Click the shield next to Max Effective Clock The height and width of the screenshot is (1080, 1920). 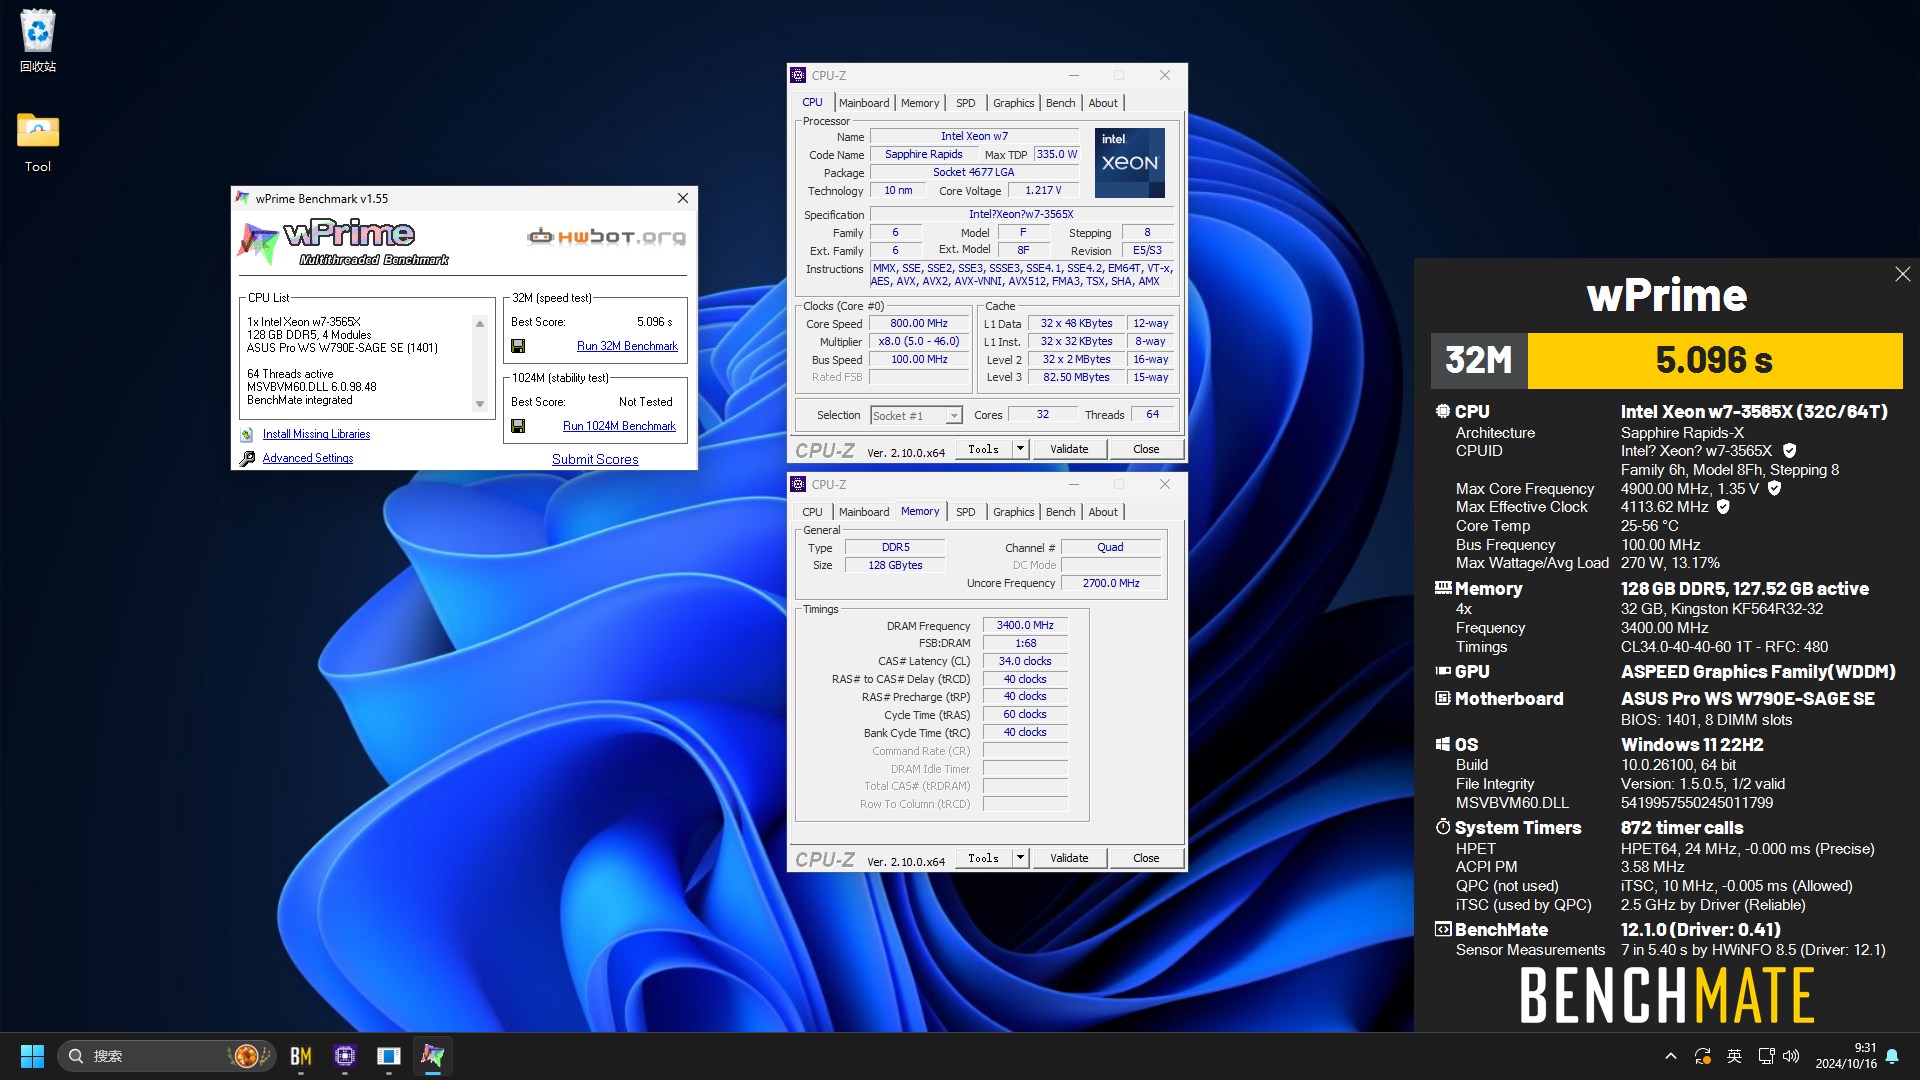pyautogui.click(x=1723, y=507)
